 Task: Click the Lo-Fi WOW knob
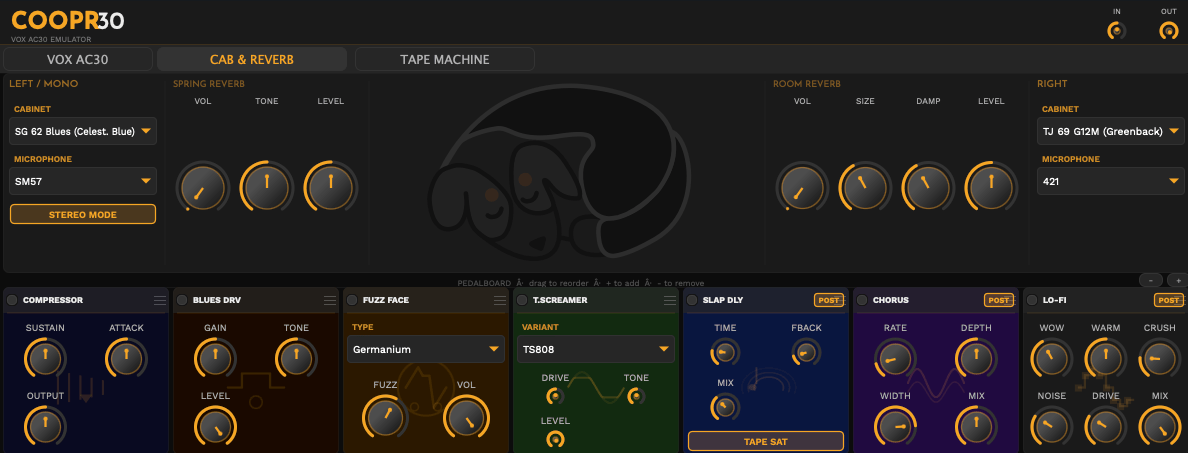click(x=1052, y=359)
